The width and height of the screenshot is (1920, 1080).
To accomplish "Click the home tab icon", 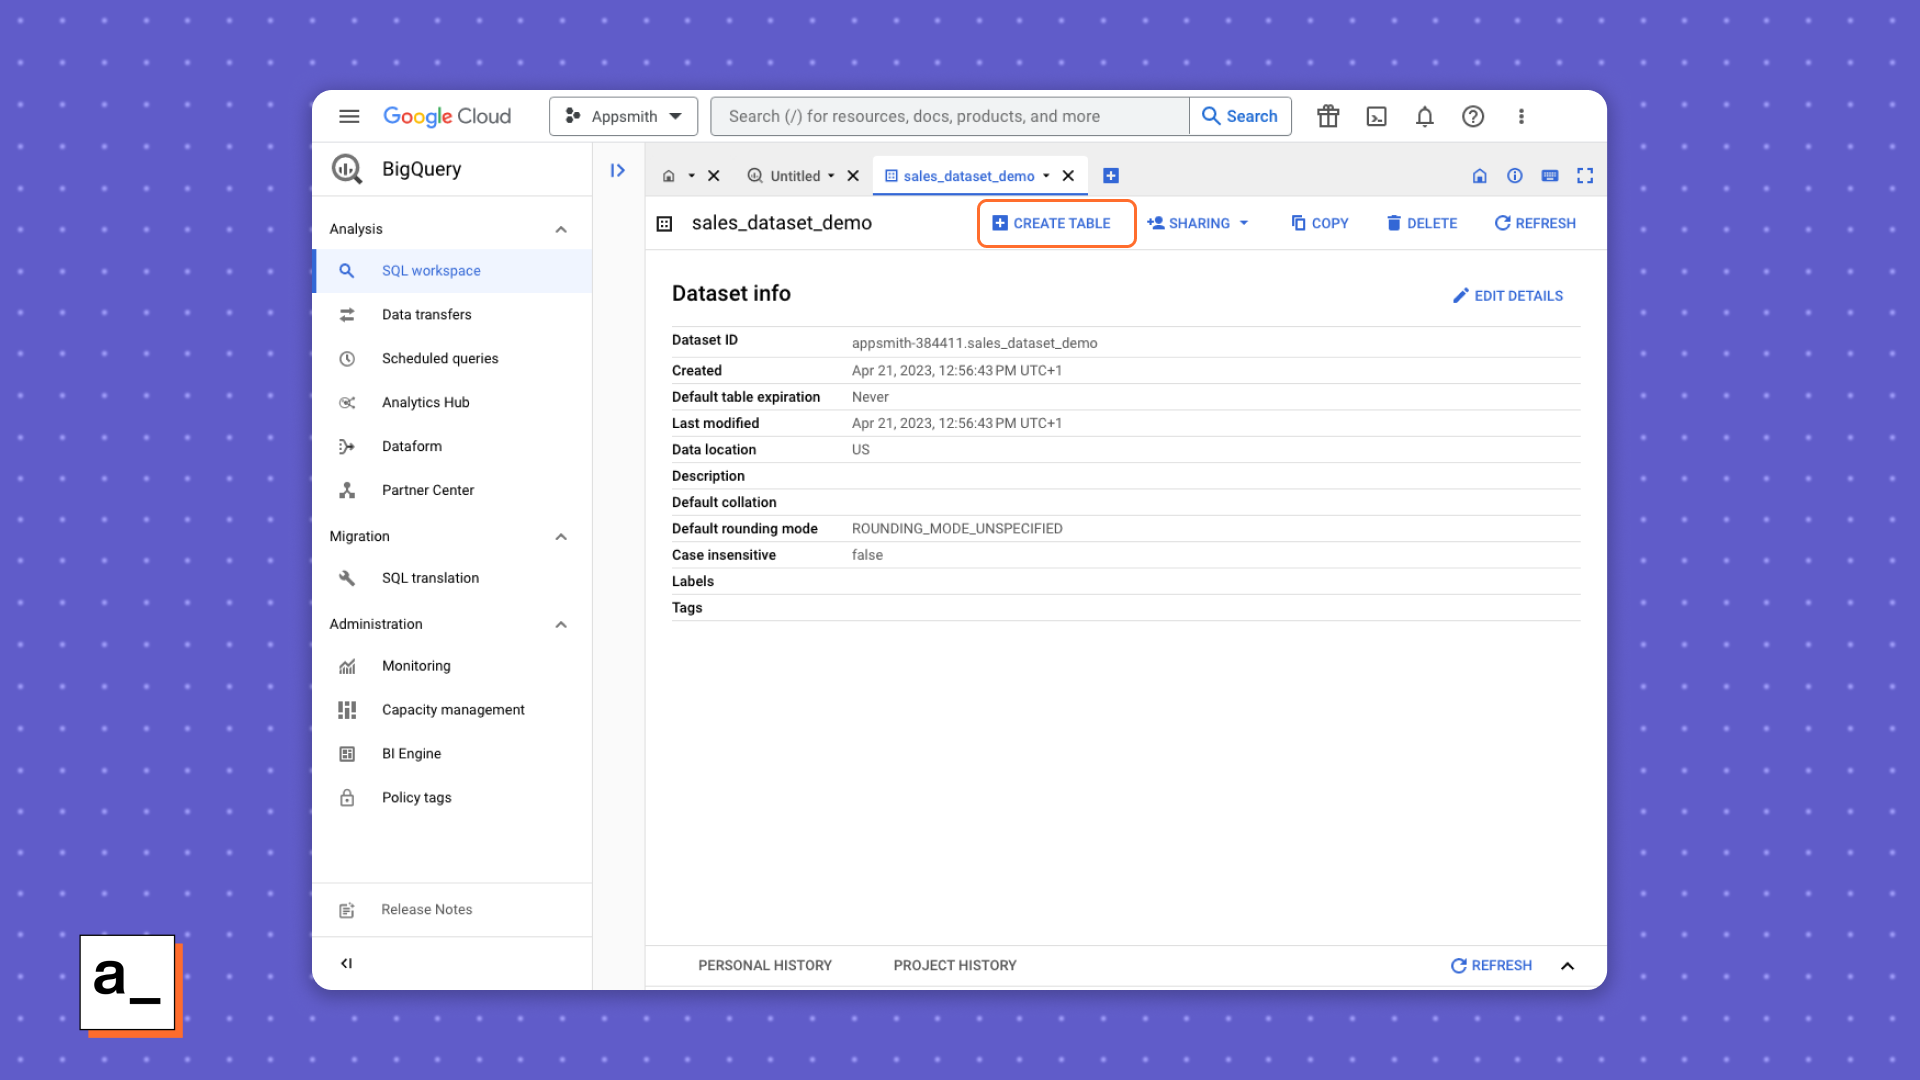I will coord(669,176).
